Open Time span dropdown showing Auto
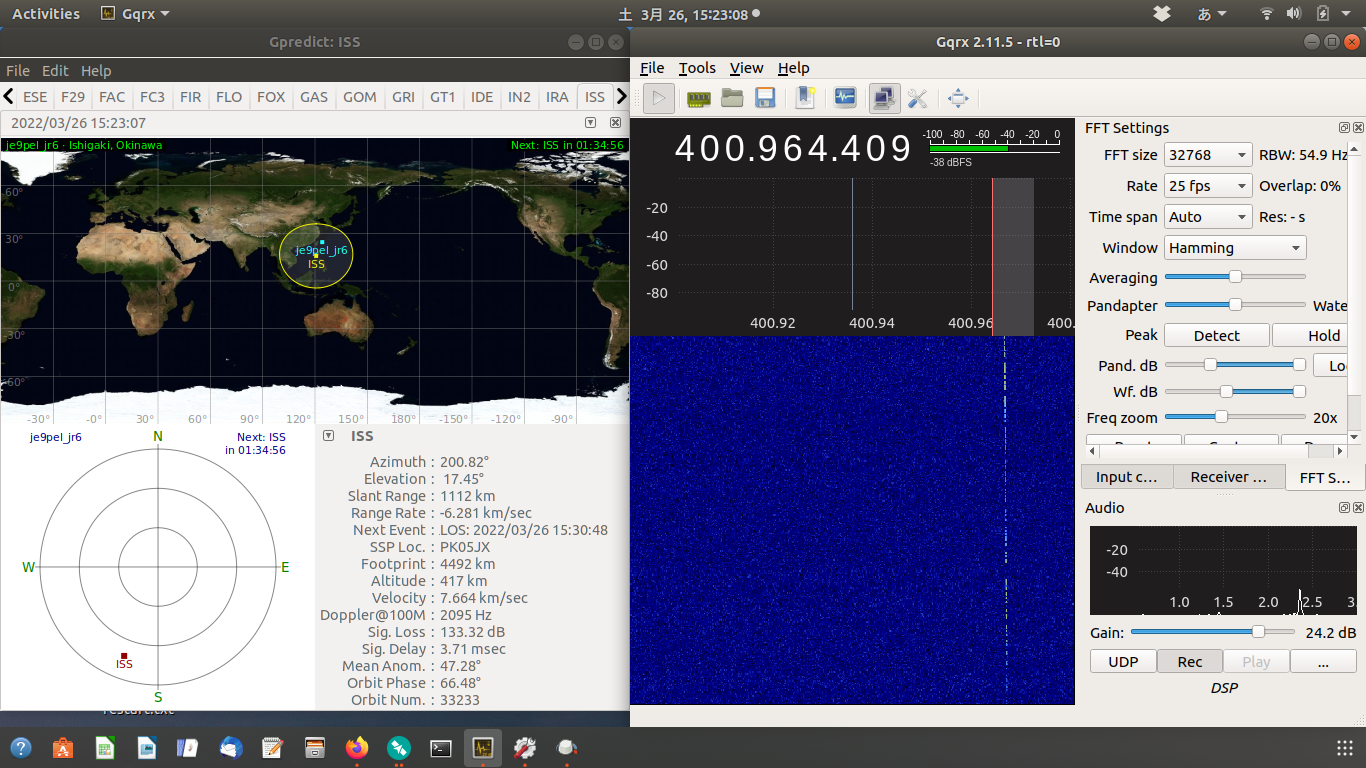1366x768 pixels. [1208, 217]
